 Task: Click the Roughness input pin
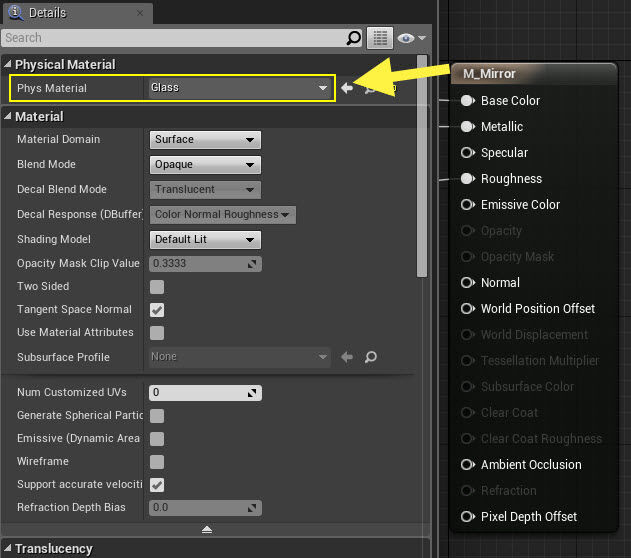click(x=467, y=179)
